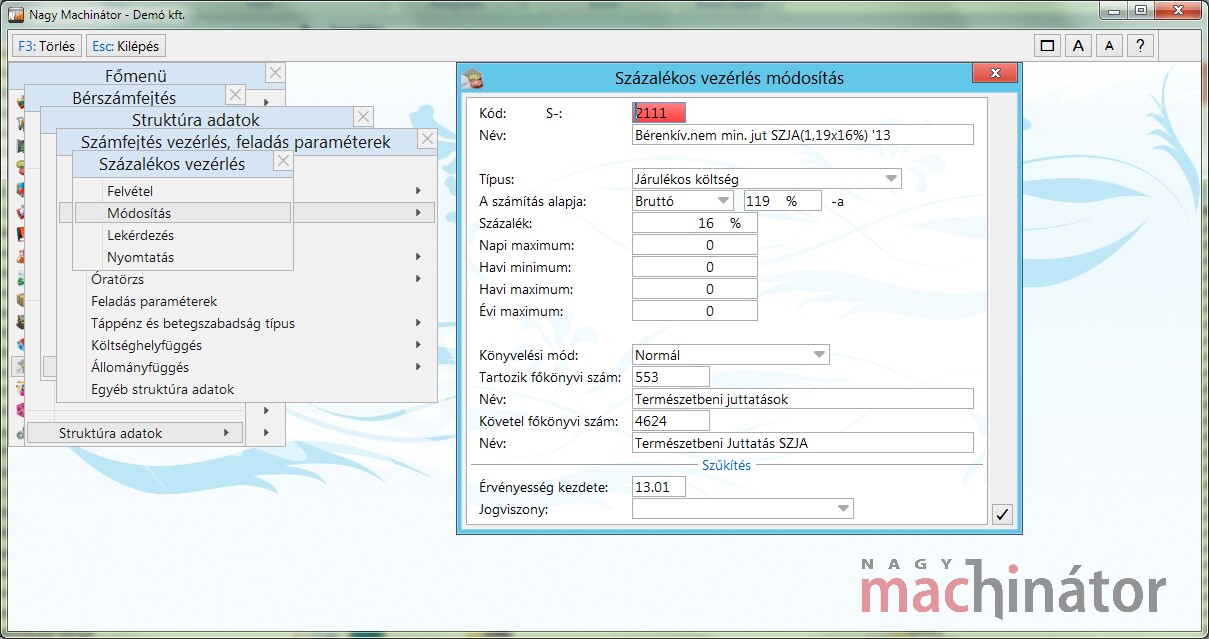The height and width of the screenshot is (639, 1209).
Task: Expand the Óratörzs submenu arrow
Action: pyautogui.click(x=418, y=279)
